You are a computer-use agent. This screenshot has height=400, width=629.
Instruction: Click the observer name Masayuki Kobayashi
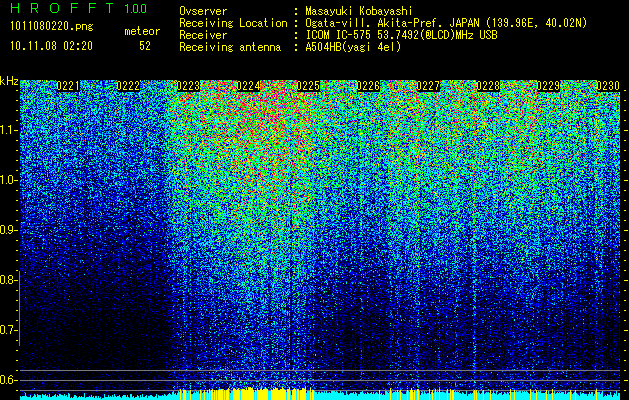(x=358, y=11)
